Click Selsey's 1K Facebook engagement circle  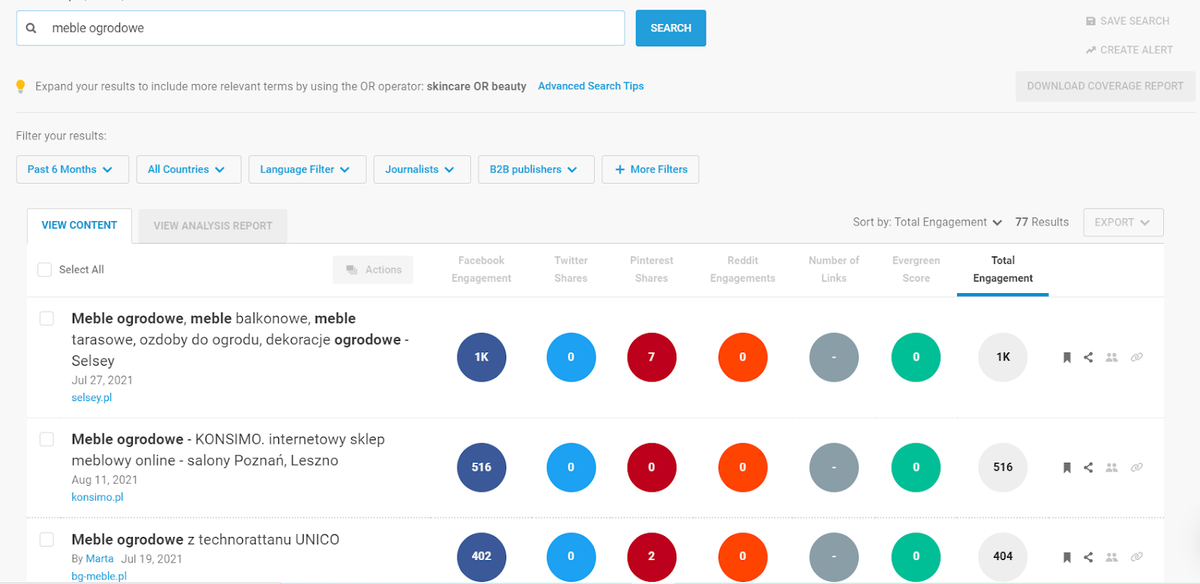[x=481, y=357]
